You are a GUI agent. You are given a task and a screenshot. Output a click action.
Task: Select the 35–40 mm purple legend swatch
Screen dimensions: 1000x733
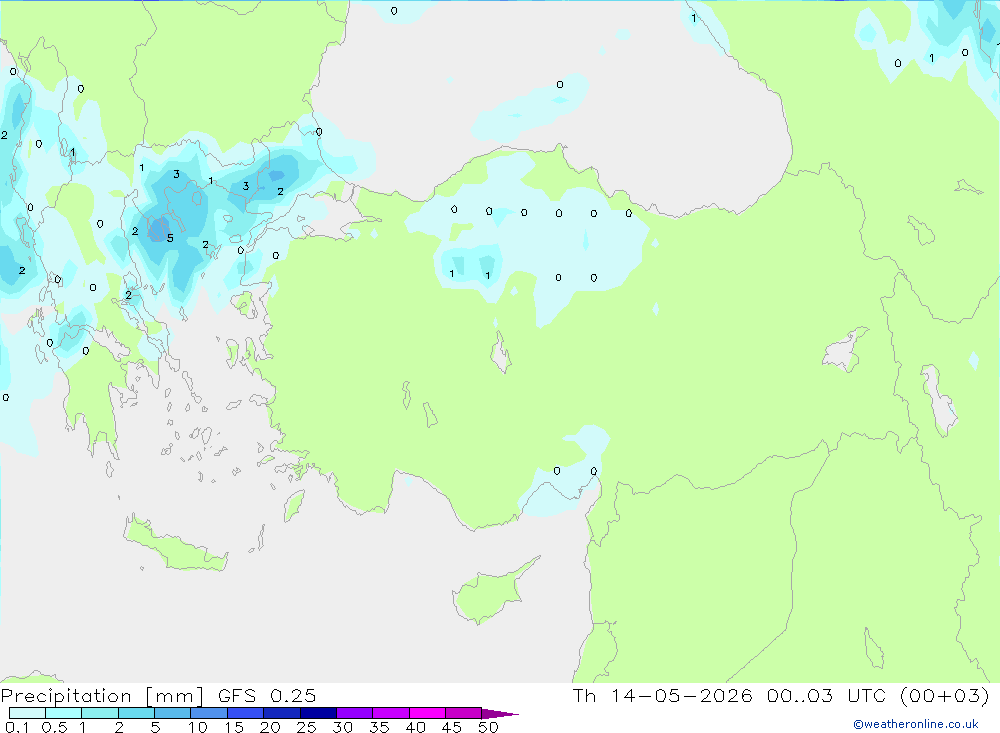(x=390, y=713)
